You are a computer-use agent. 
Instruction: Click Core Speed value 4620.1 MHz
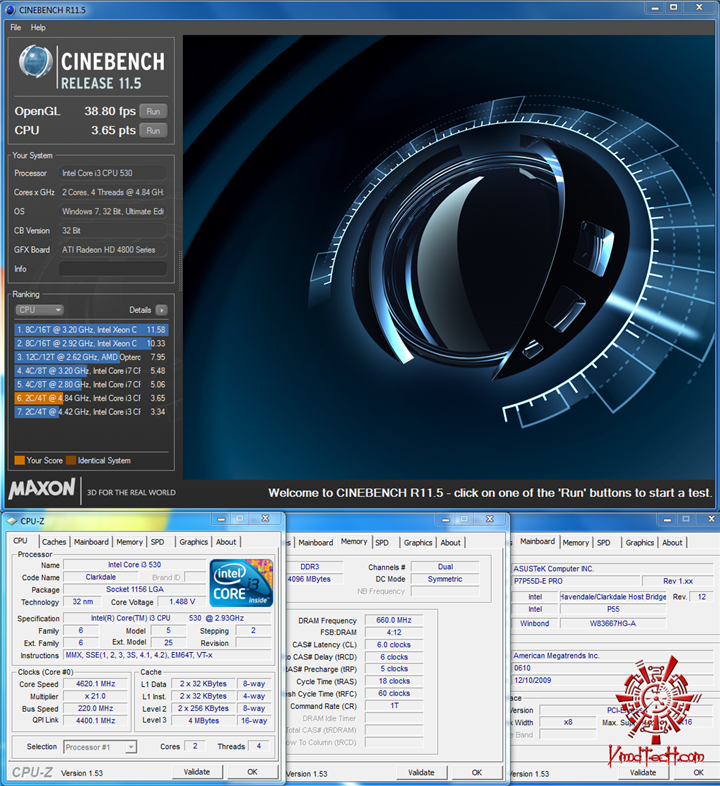tap(96, 684)
